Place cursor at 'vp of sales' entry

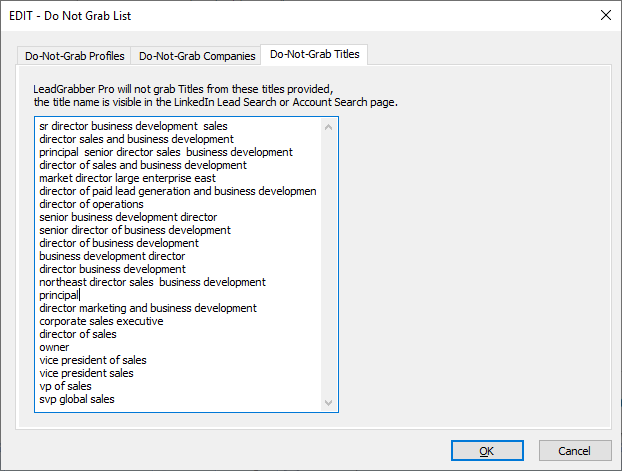(65, 386)
